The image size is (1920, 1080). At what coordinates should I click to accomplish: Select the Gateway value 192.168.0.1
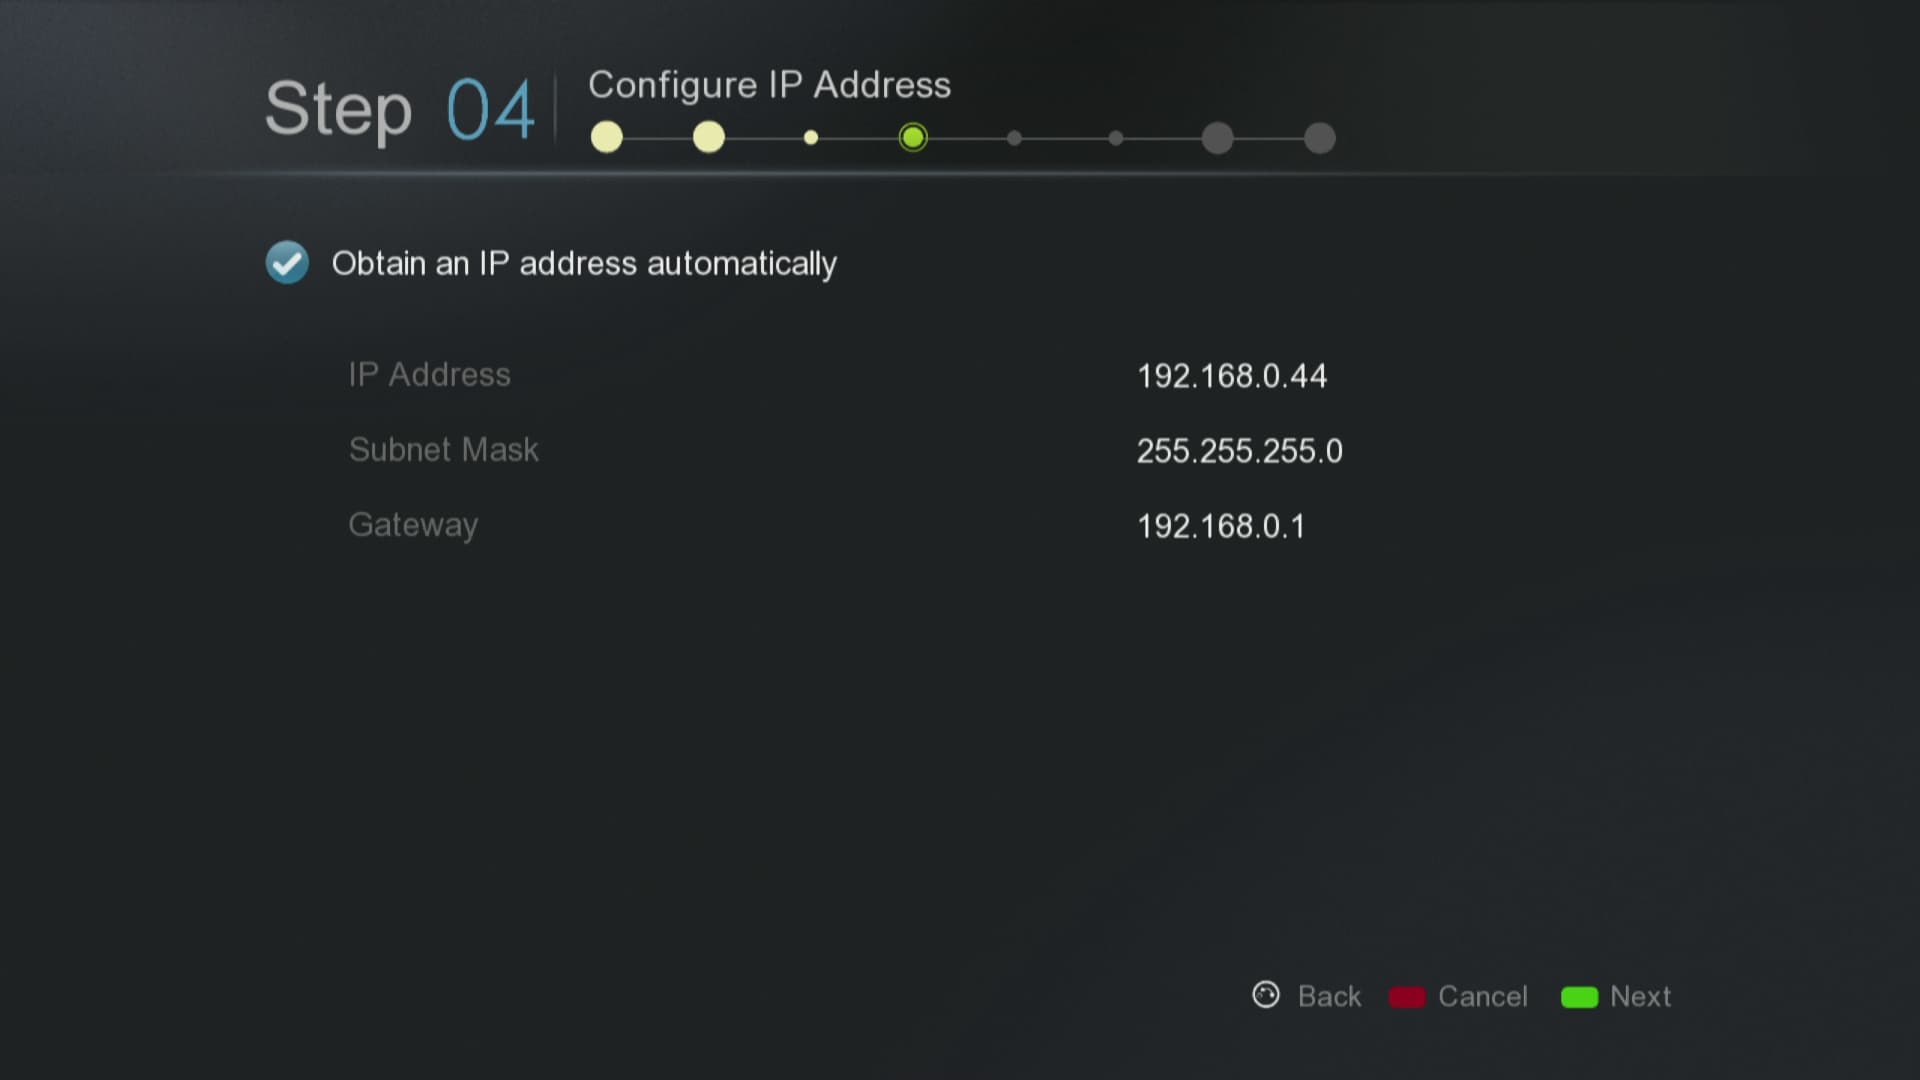point(1221,526)
